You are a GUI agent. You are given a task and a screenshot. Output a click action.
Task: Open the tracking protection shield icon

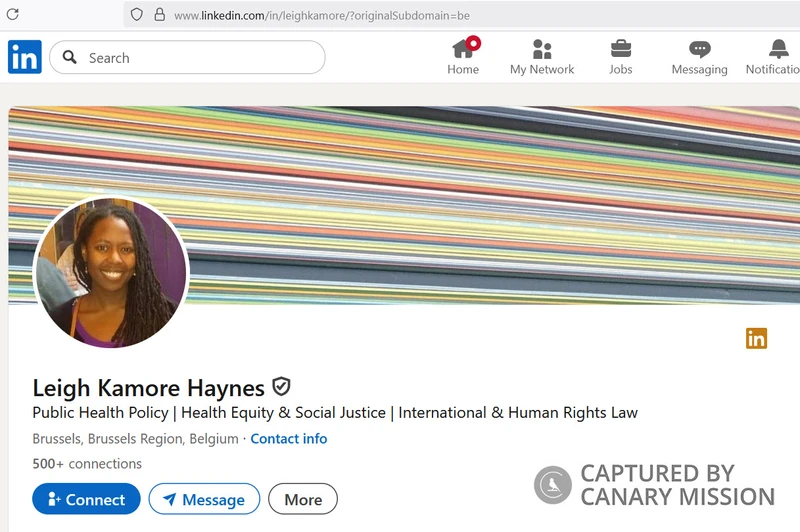[136, 14]
